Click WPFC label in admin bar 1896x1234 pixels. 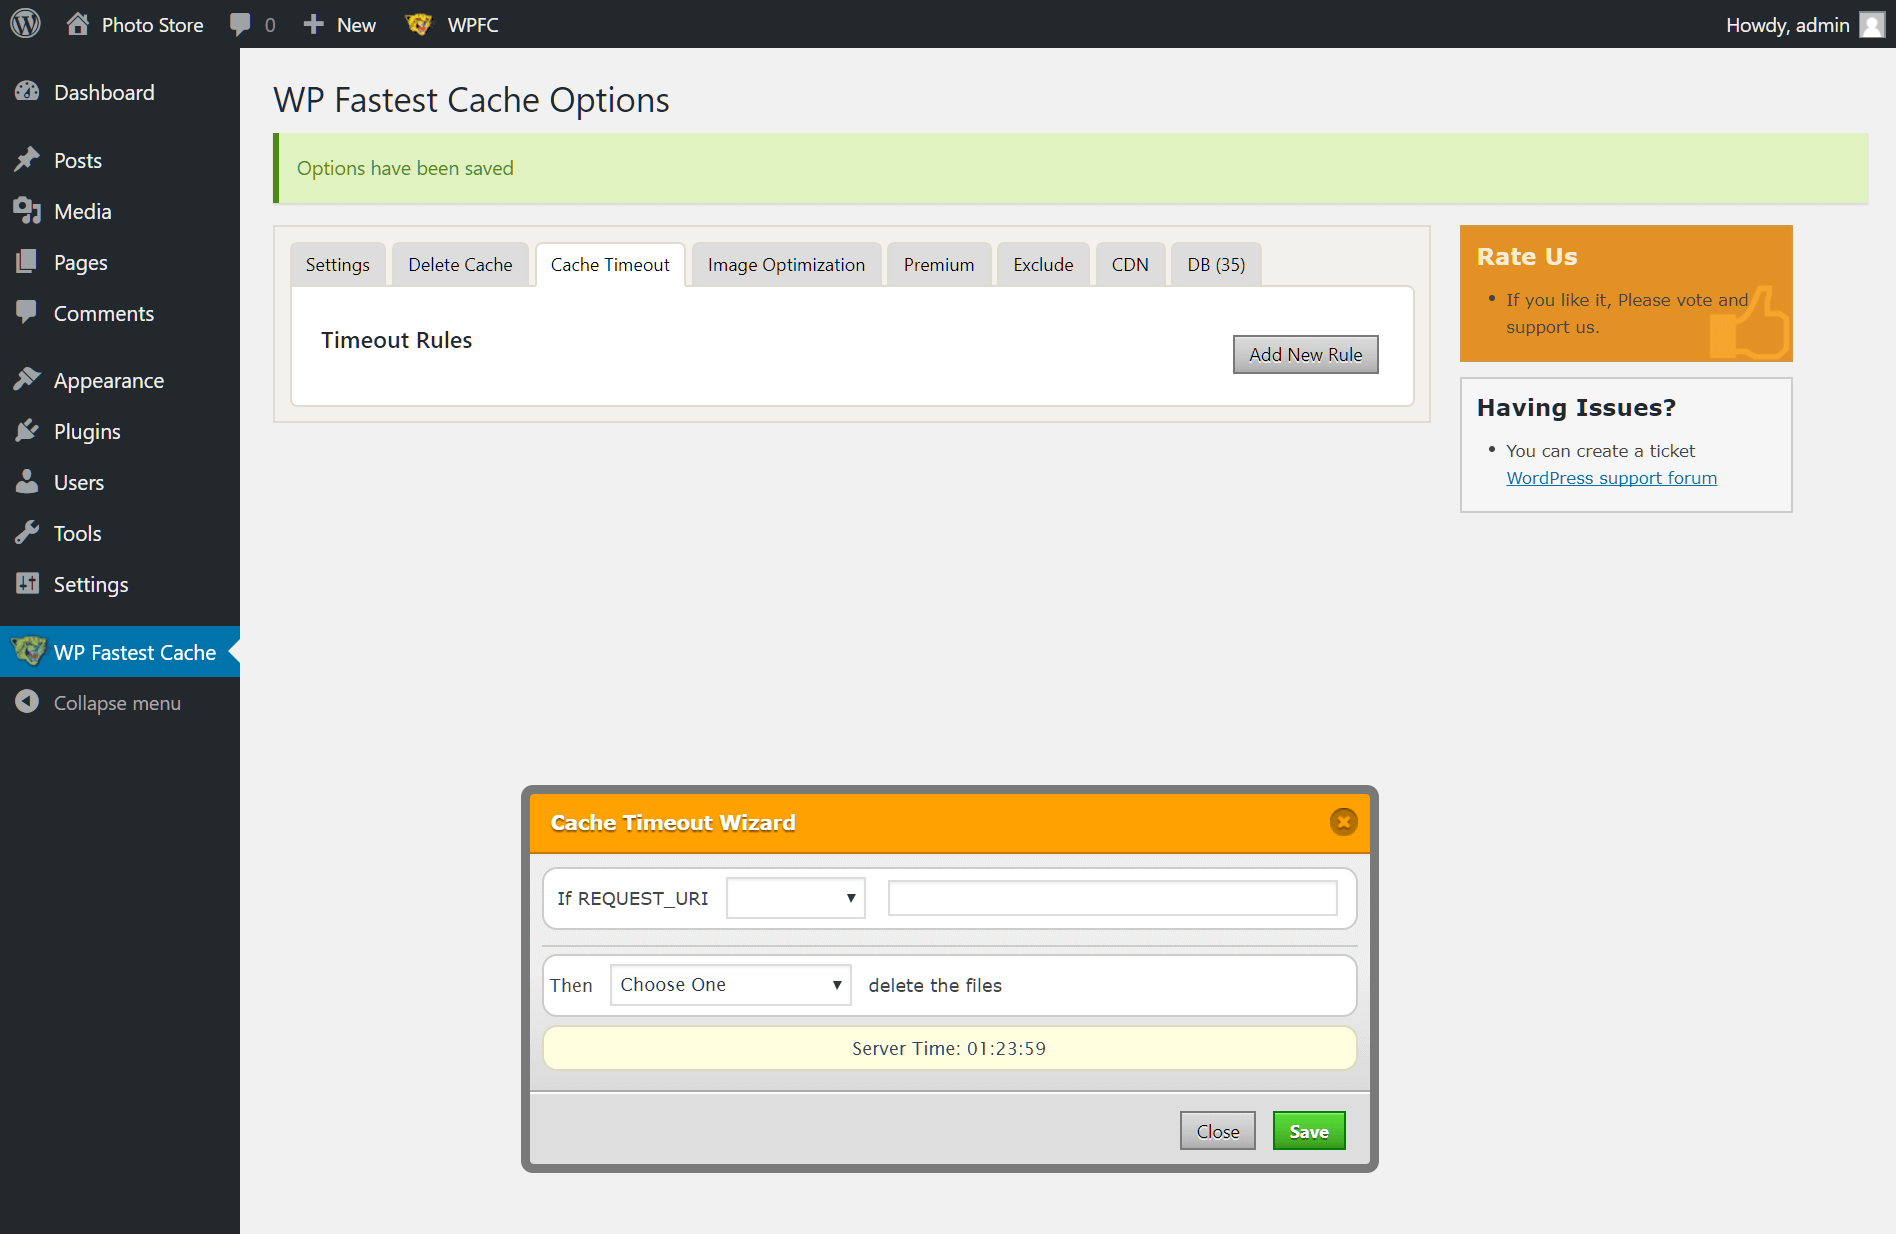tap(473, 25)
